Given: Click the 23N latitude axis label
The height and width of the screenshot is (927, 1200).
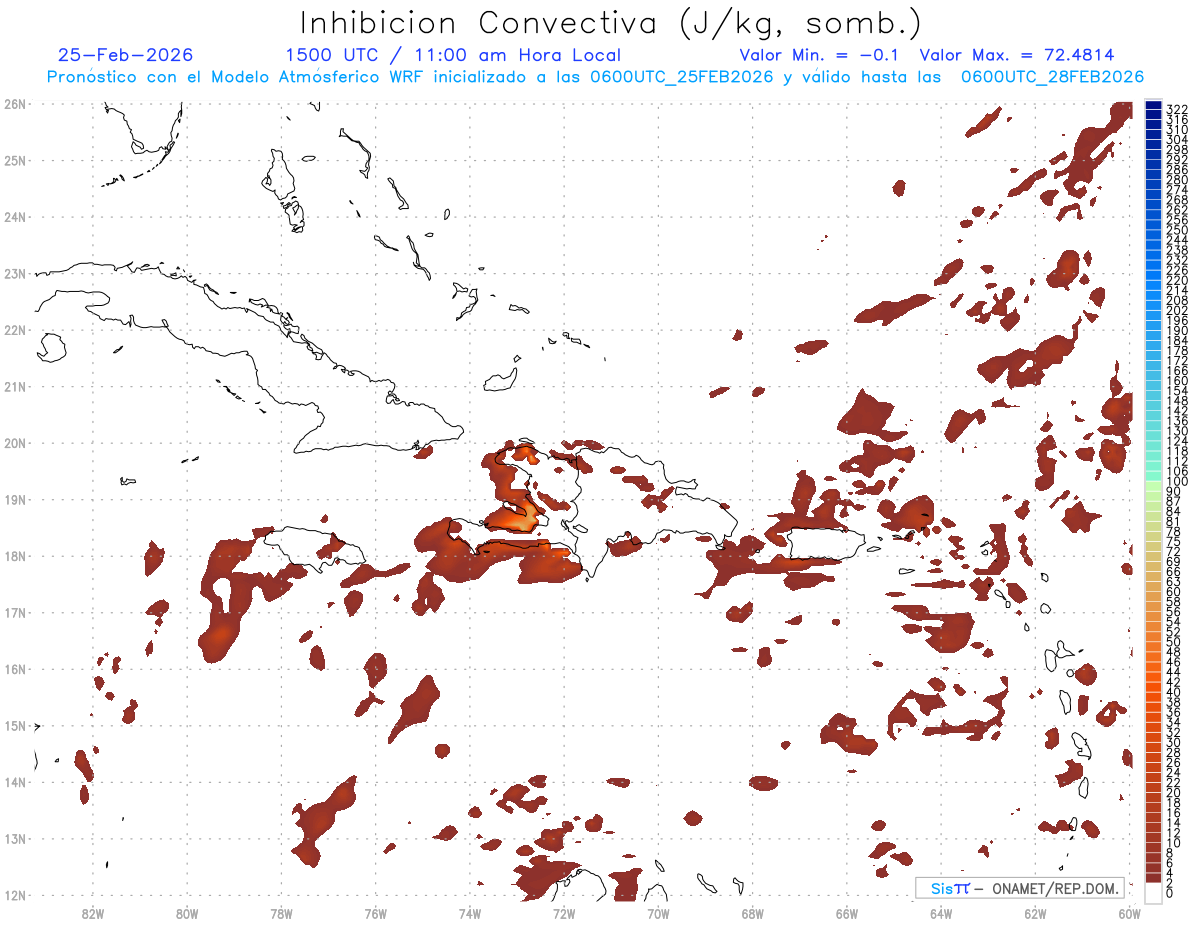Looking at the screenshot, I should click(15, 273).
